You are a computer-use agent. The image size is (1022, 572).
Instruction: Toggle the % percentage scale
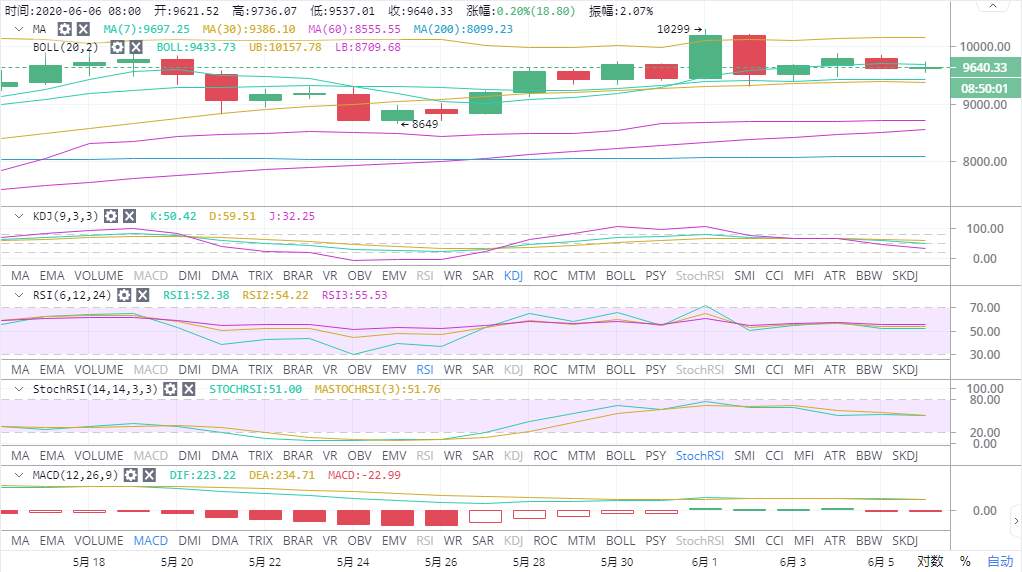point(965,561)
